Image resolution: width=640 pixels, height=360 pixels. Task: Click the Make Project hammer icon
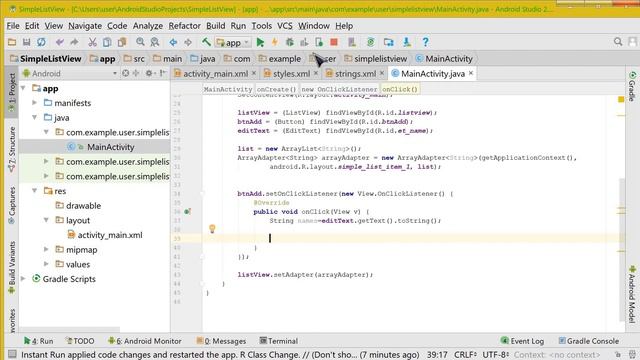point(206,42)
